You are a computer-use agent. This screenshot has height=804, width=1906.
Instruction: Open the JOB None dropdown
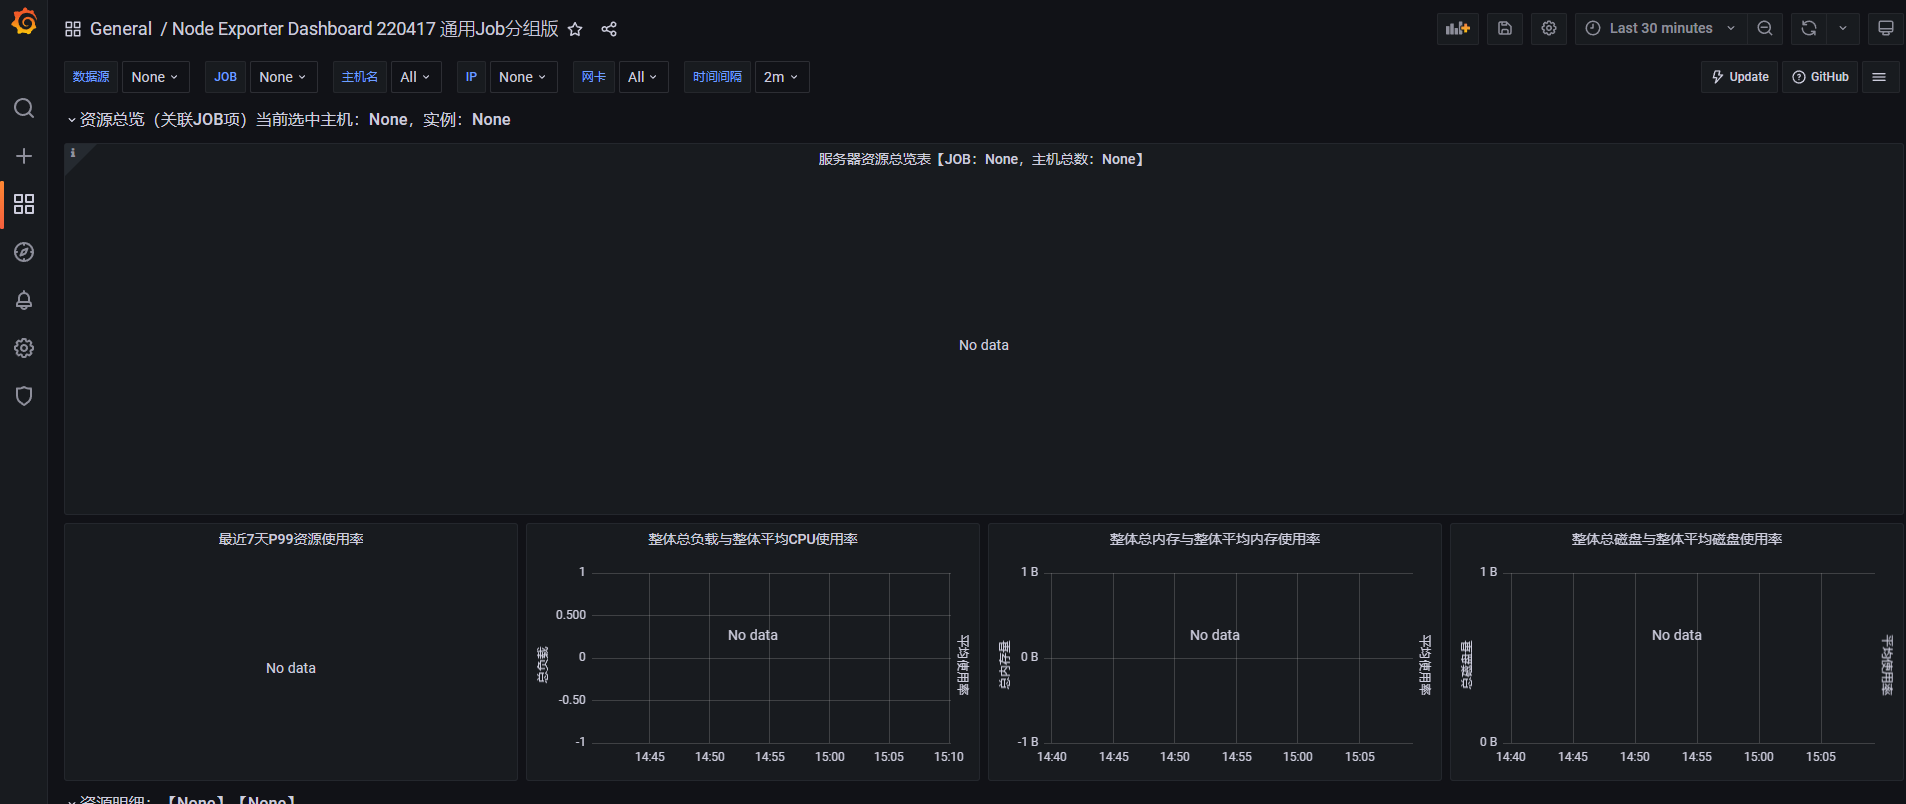coord(283,77)
